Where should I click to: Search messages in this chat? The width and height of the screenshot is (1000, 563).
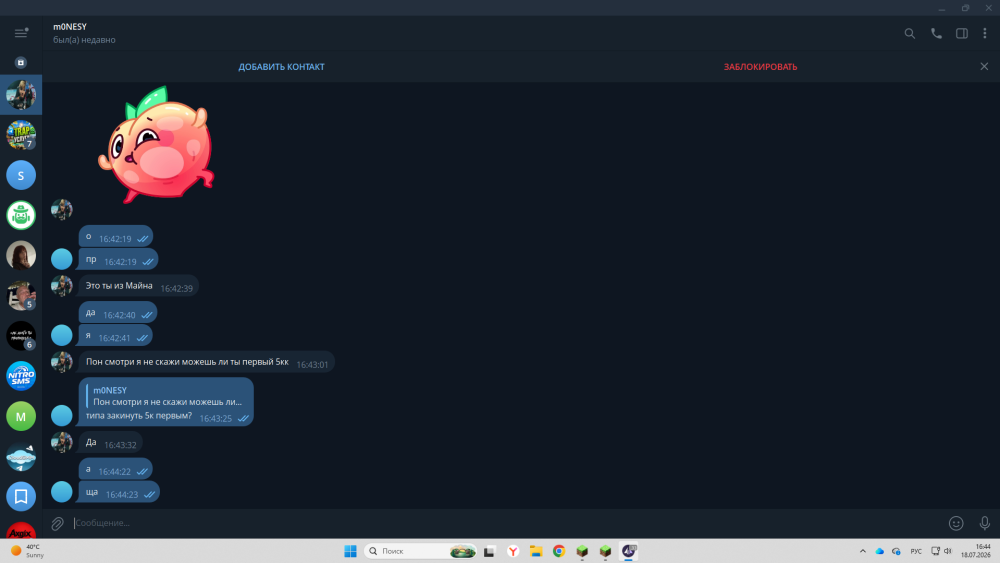(909, 34)
